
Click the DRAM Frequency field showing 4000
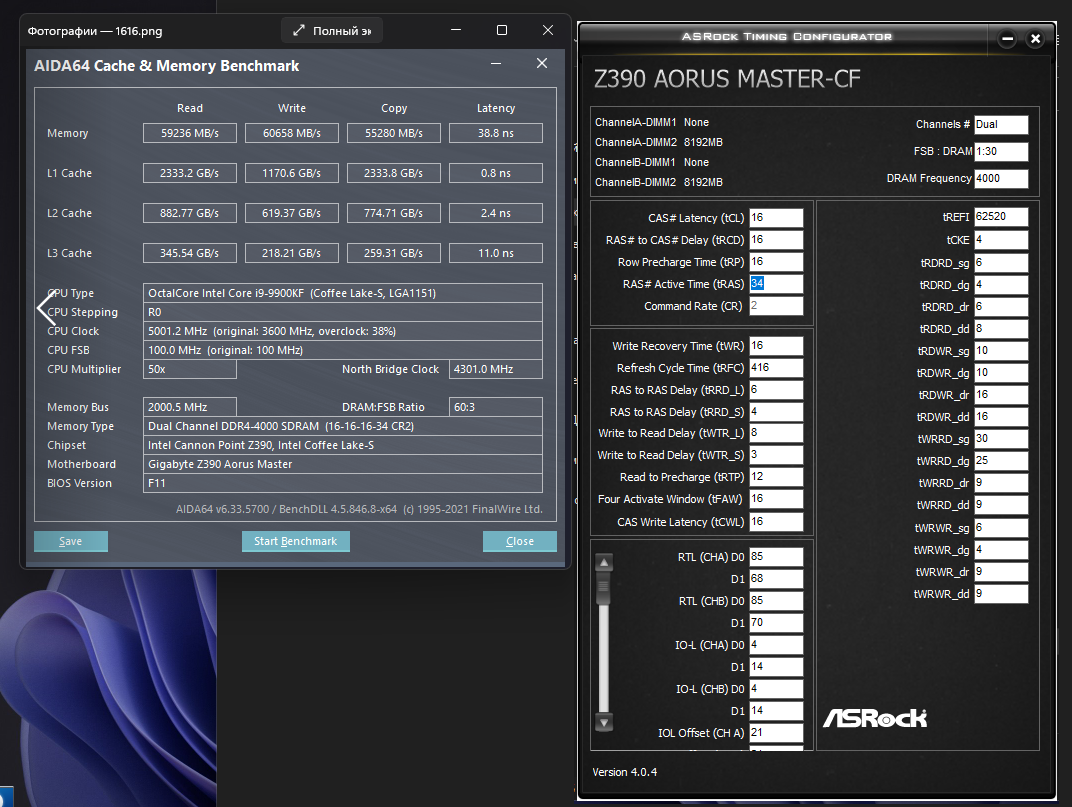coord(1001,178)
